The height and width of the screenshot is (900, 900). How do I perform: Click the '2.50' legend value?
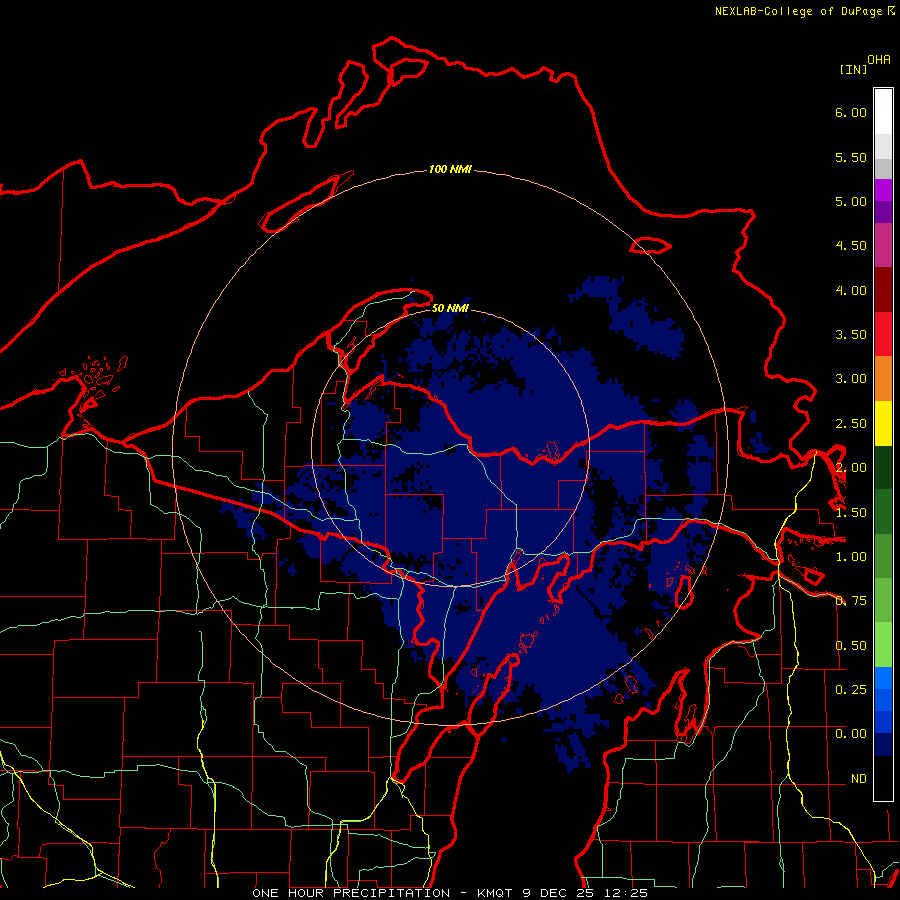click(851, 424)
